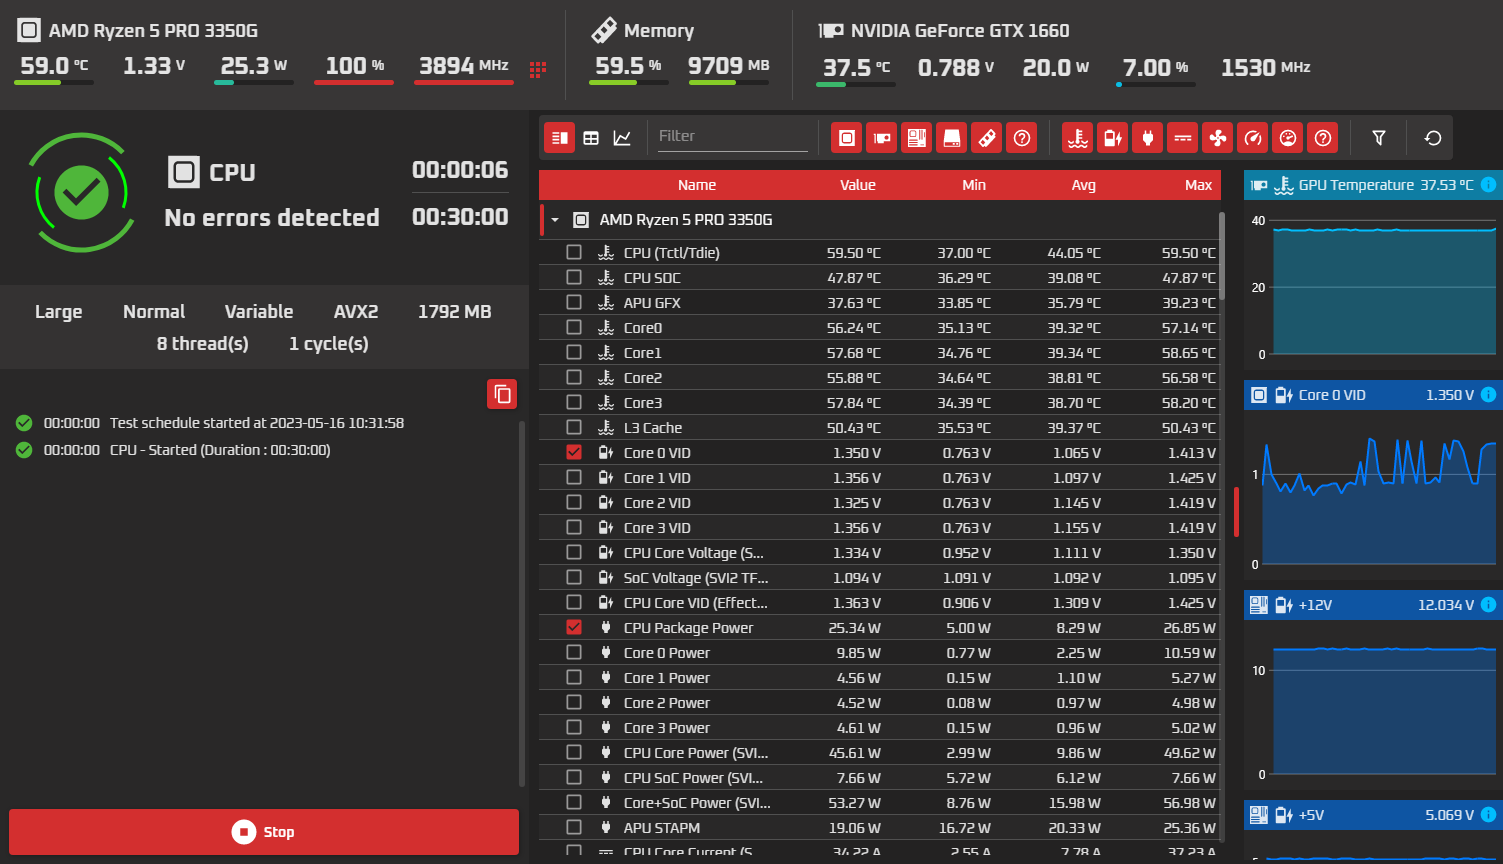Click the 'AVX2' instruction set label

pos(356,312)
